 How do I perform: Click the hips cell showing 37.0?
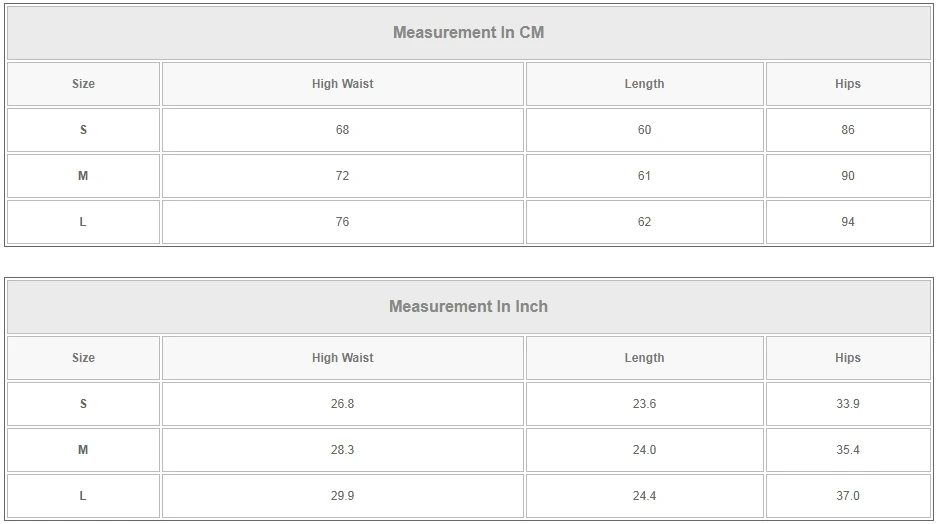pos(847,496)
